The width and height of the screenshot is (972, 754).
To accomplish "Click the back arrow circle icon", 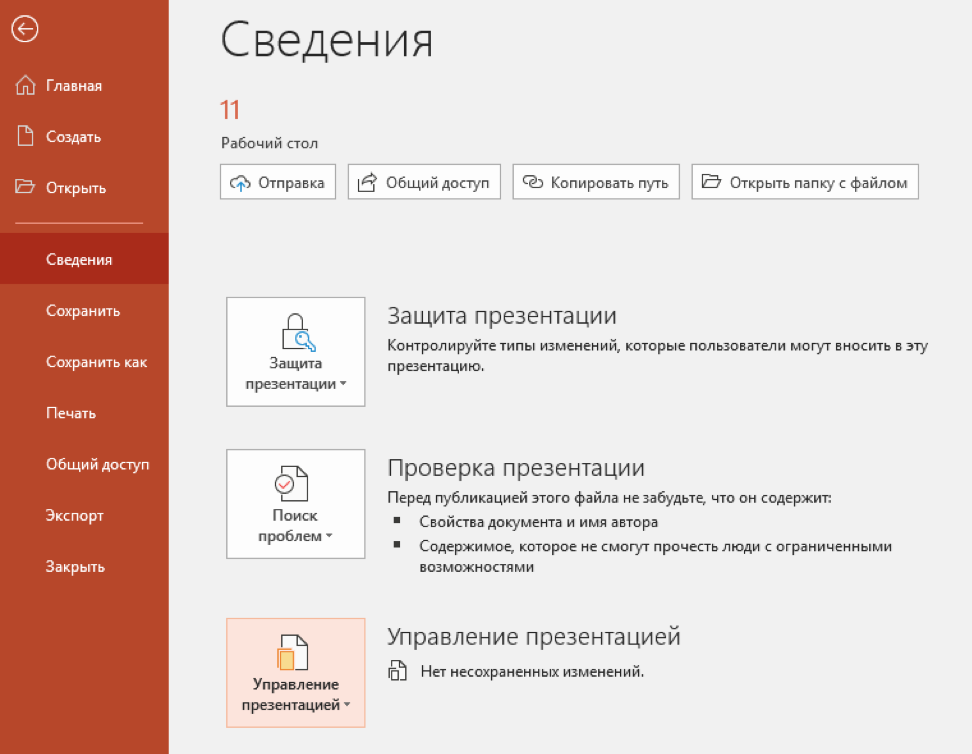I will click(25, 29).
